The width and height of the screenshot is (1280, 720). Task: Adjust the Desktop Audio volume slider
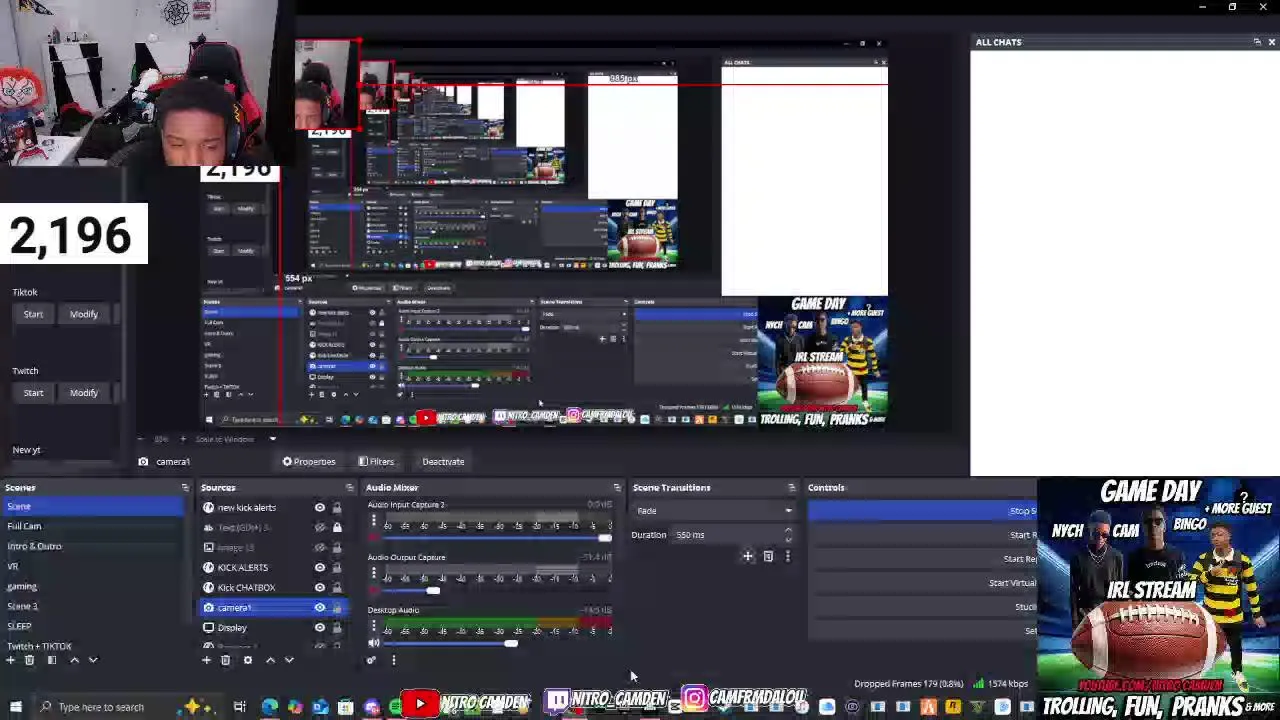click(x=511, y=644)
